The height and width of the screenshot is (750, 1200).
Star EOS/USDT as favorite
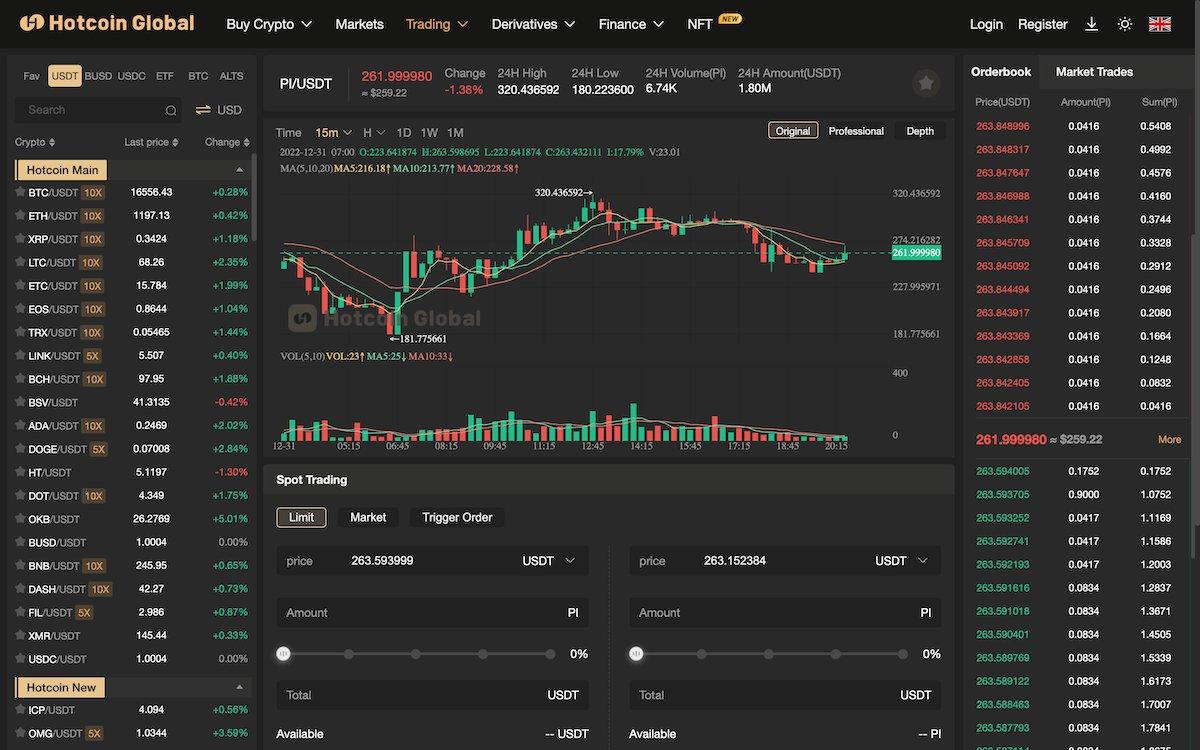(x=19, y=309)
